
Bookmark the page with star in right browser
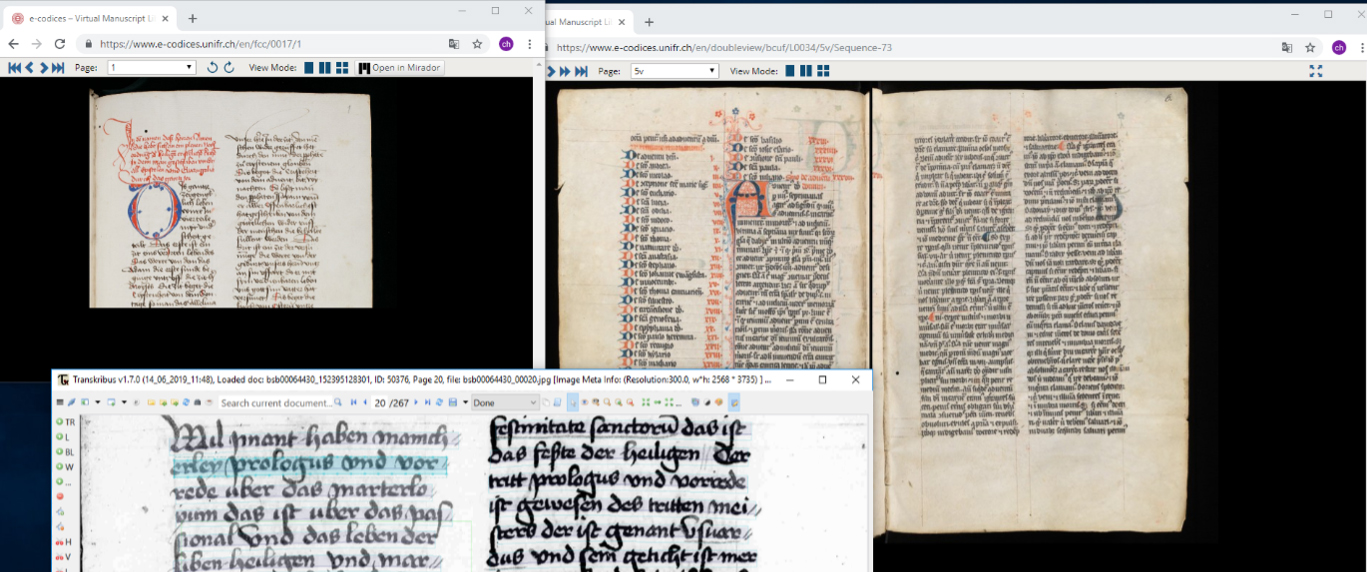point(1310,47)
